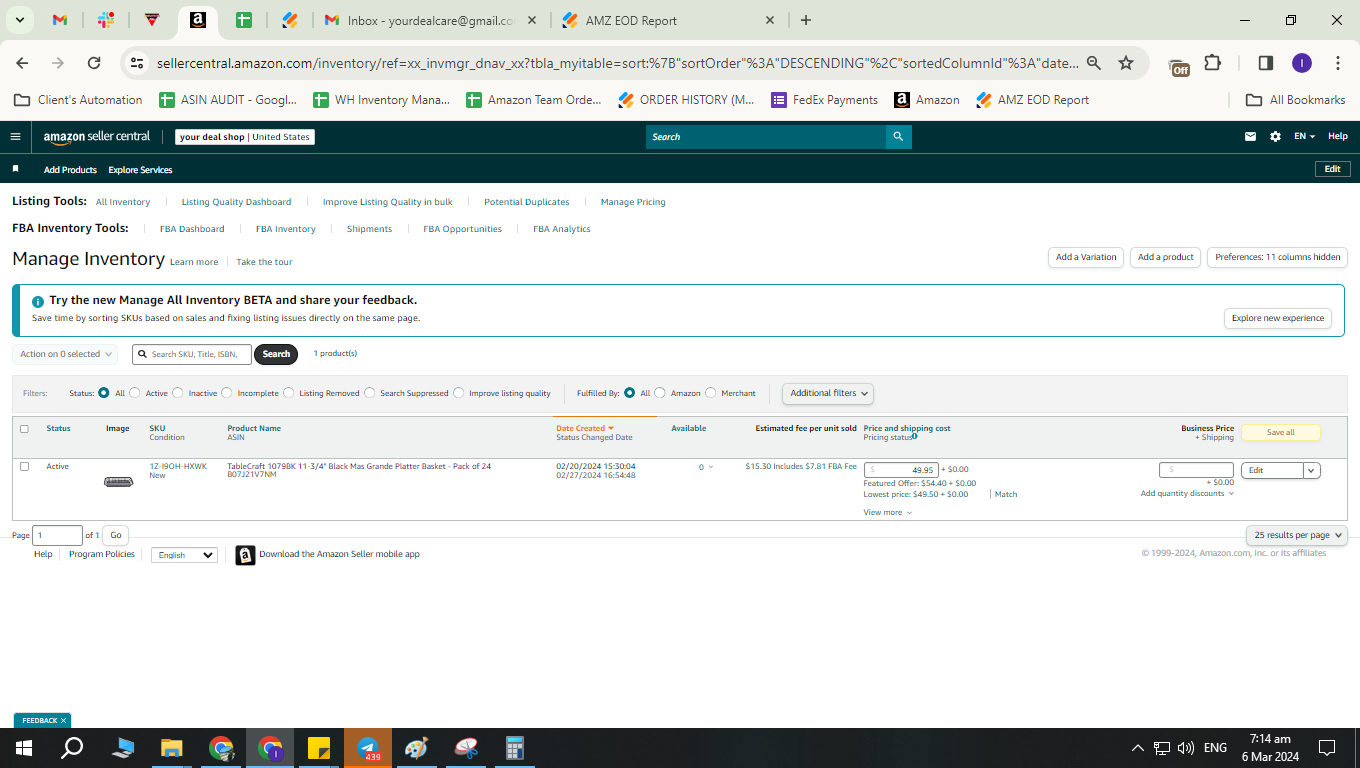Click the search magnifier button in header
The width and height of the screenshot is (1360, 768).
point(898,137)
